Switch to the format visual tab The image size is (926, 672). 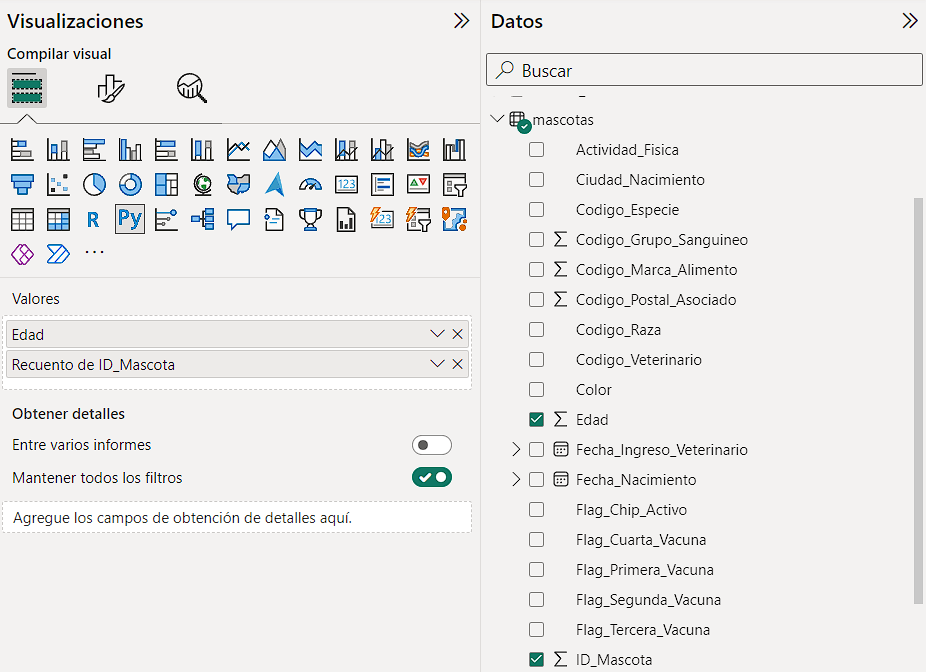110,89
